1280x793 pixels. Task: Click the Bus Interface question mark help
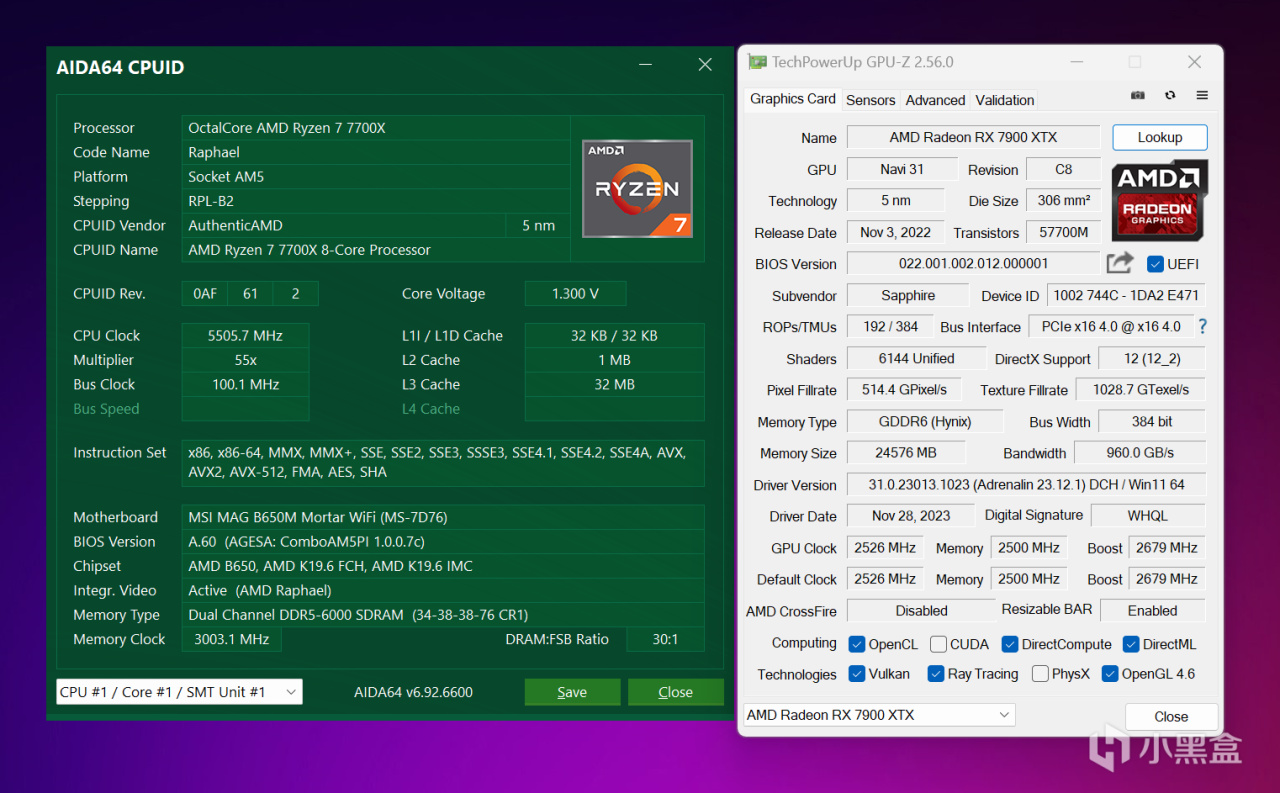[x=1202, y=326]
